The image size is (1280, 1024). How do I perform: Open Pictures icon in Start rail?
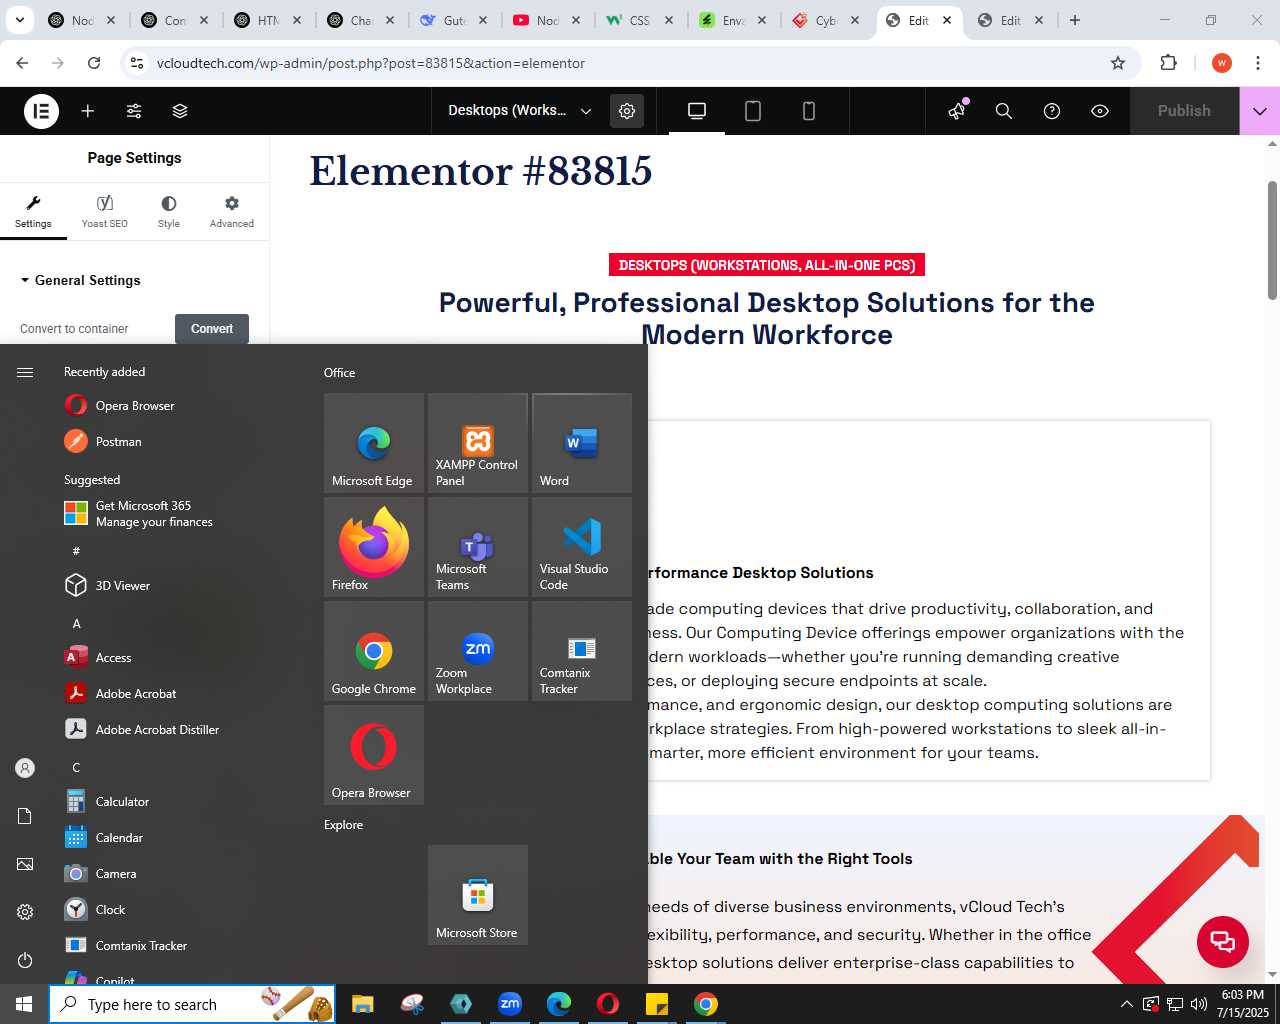point(25,864)
